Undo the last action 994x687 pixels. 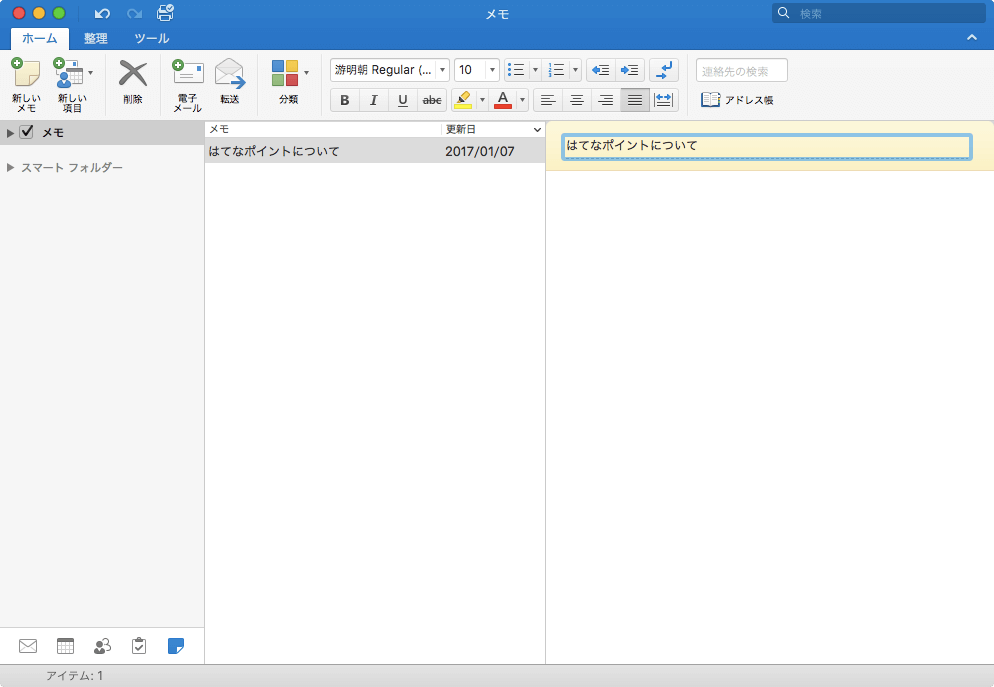[102, 13]
